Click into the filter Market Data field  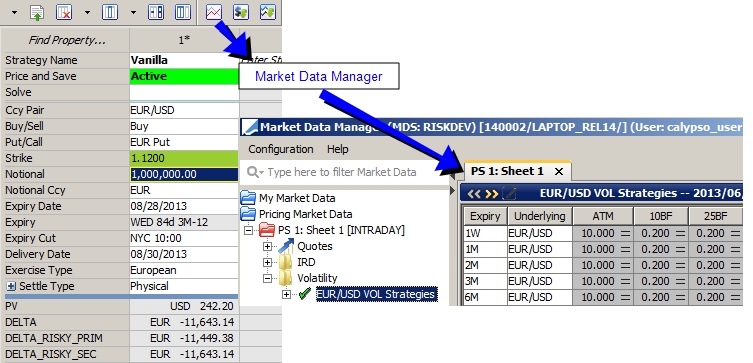pyautogui.click(x=343, y=172)
